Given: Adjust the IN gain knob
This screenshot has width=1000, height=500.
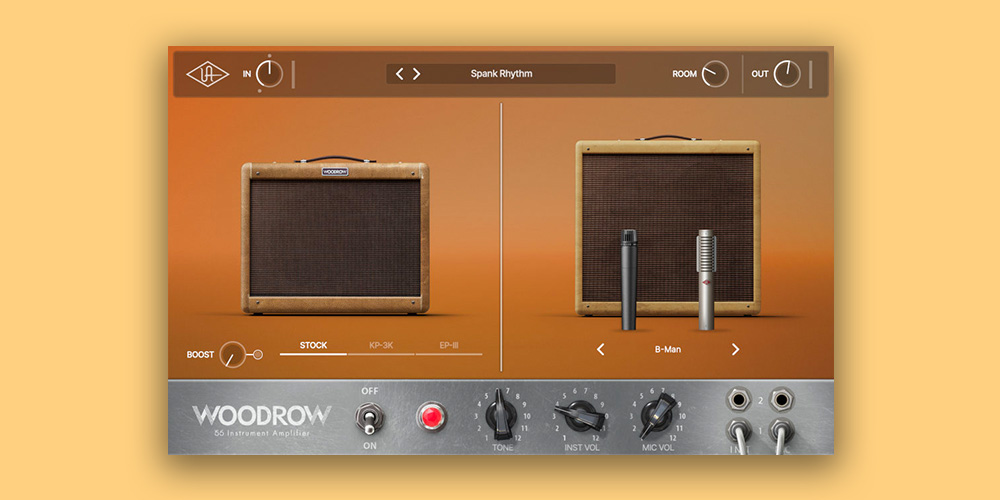Looking at the screenshot, I should point(269,74).
